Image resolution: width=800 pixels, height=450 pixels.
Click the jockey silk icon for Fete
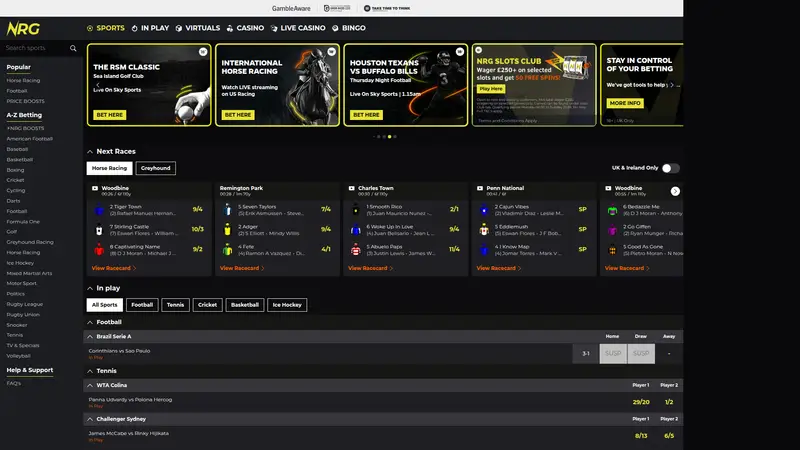pyautogui.click(x=228, y=249)
